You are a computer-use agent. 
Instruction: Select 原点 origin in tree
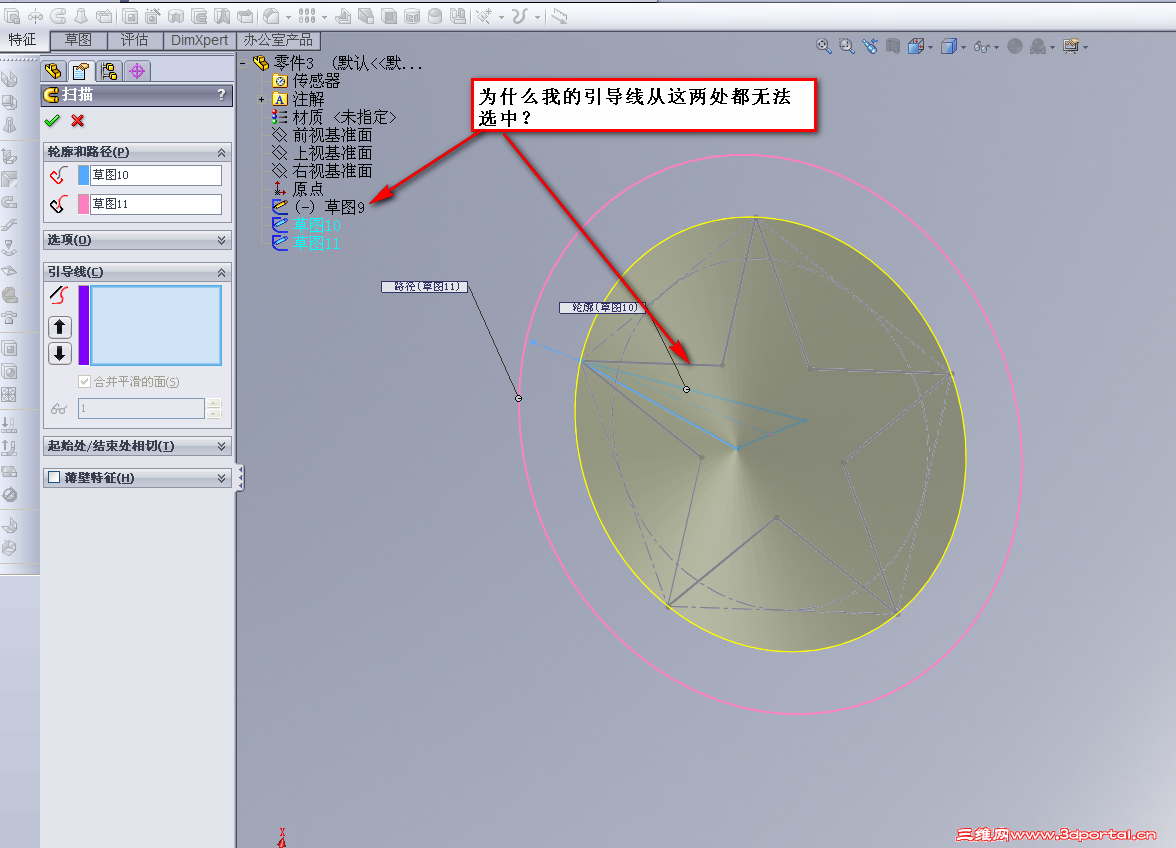[x=308, y=189]
